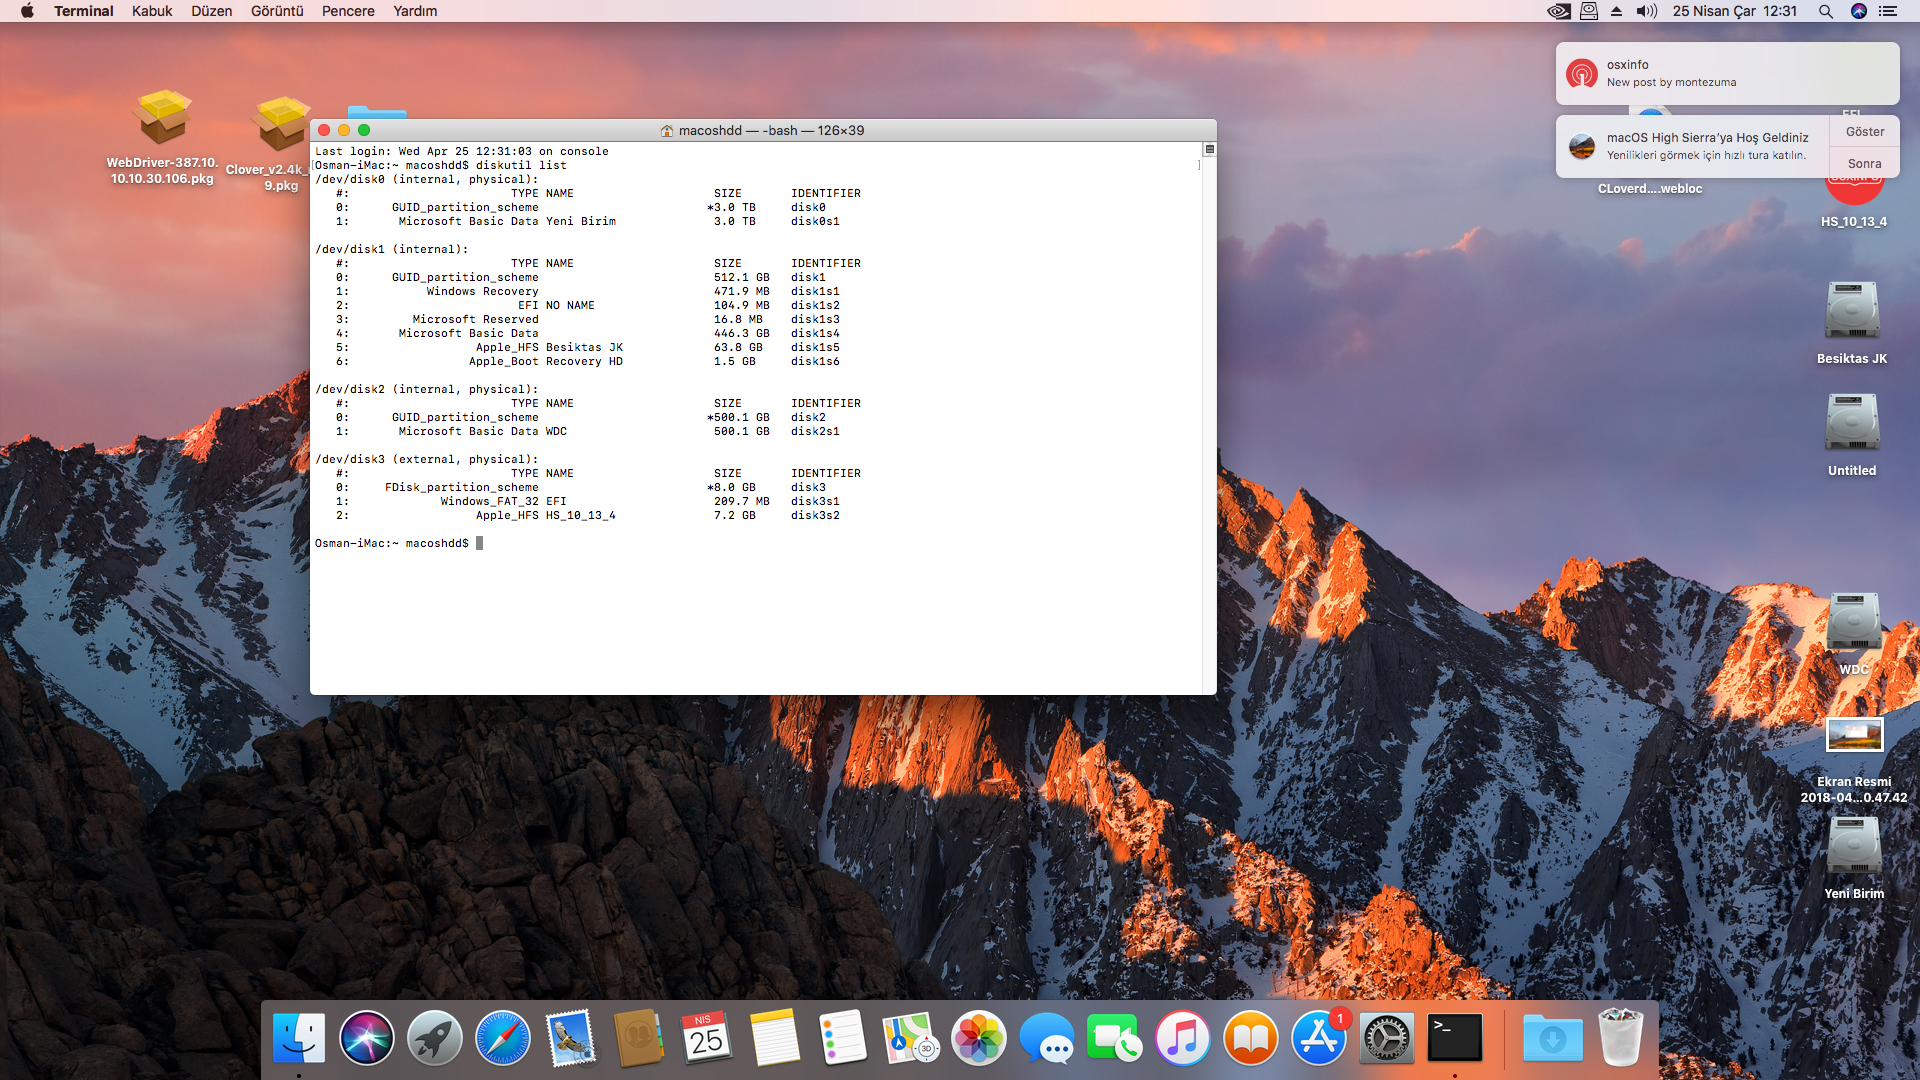This screenshot has width=1920, height=1080.
Task: Open the App Store dock icon
Action: pos(1318,1038)
